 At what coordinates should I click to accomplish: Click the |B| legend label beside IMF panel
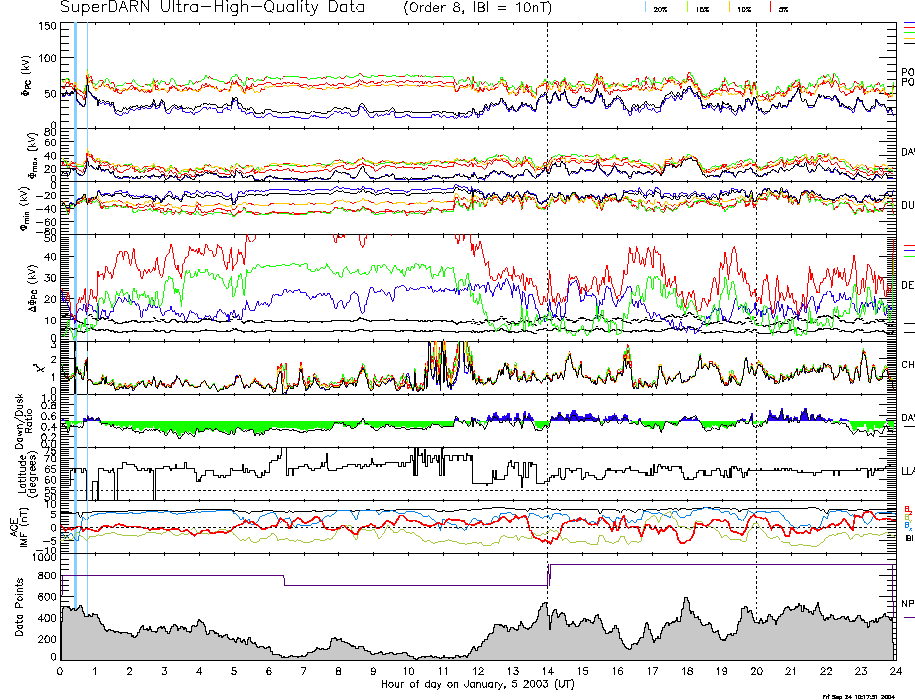pos(907,538)
